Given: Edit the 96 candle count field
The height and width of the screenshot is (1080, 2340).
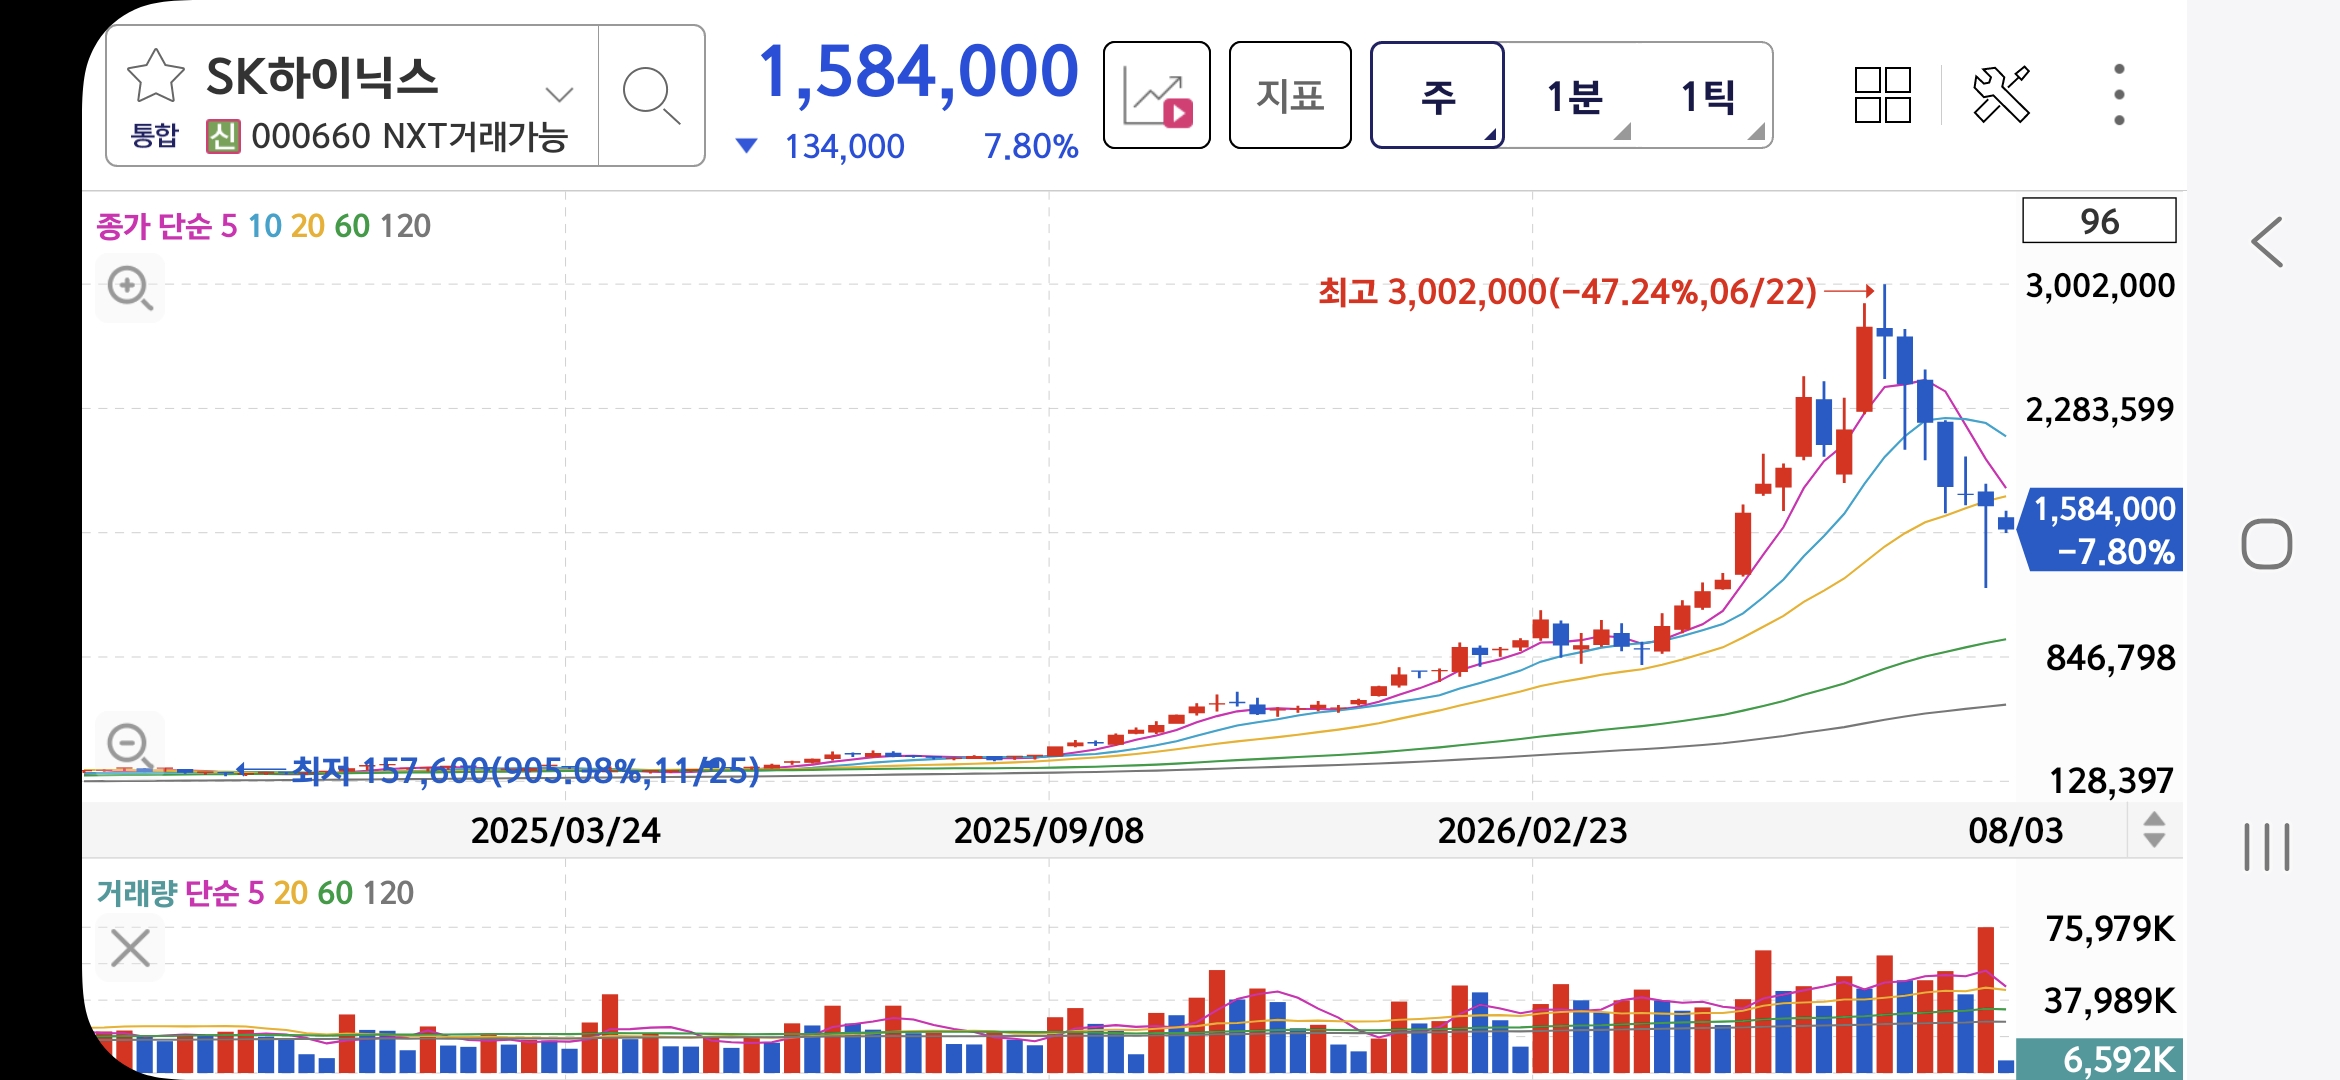Looking at the screenshot, I should 2099,220.
